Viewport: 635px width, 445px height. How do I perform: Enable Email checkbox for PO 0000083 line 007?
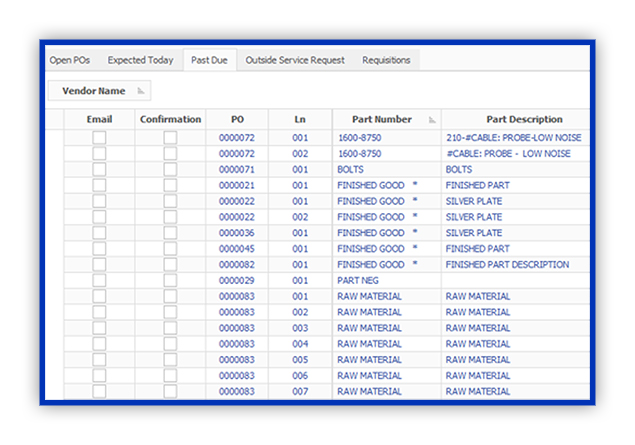click(x=99, y=391)
